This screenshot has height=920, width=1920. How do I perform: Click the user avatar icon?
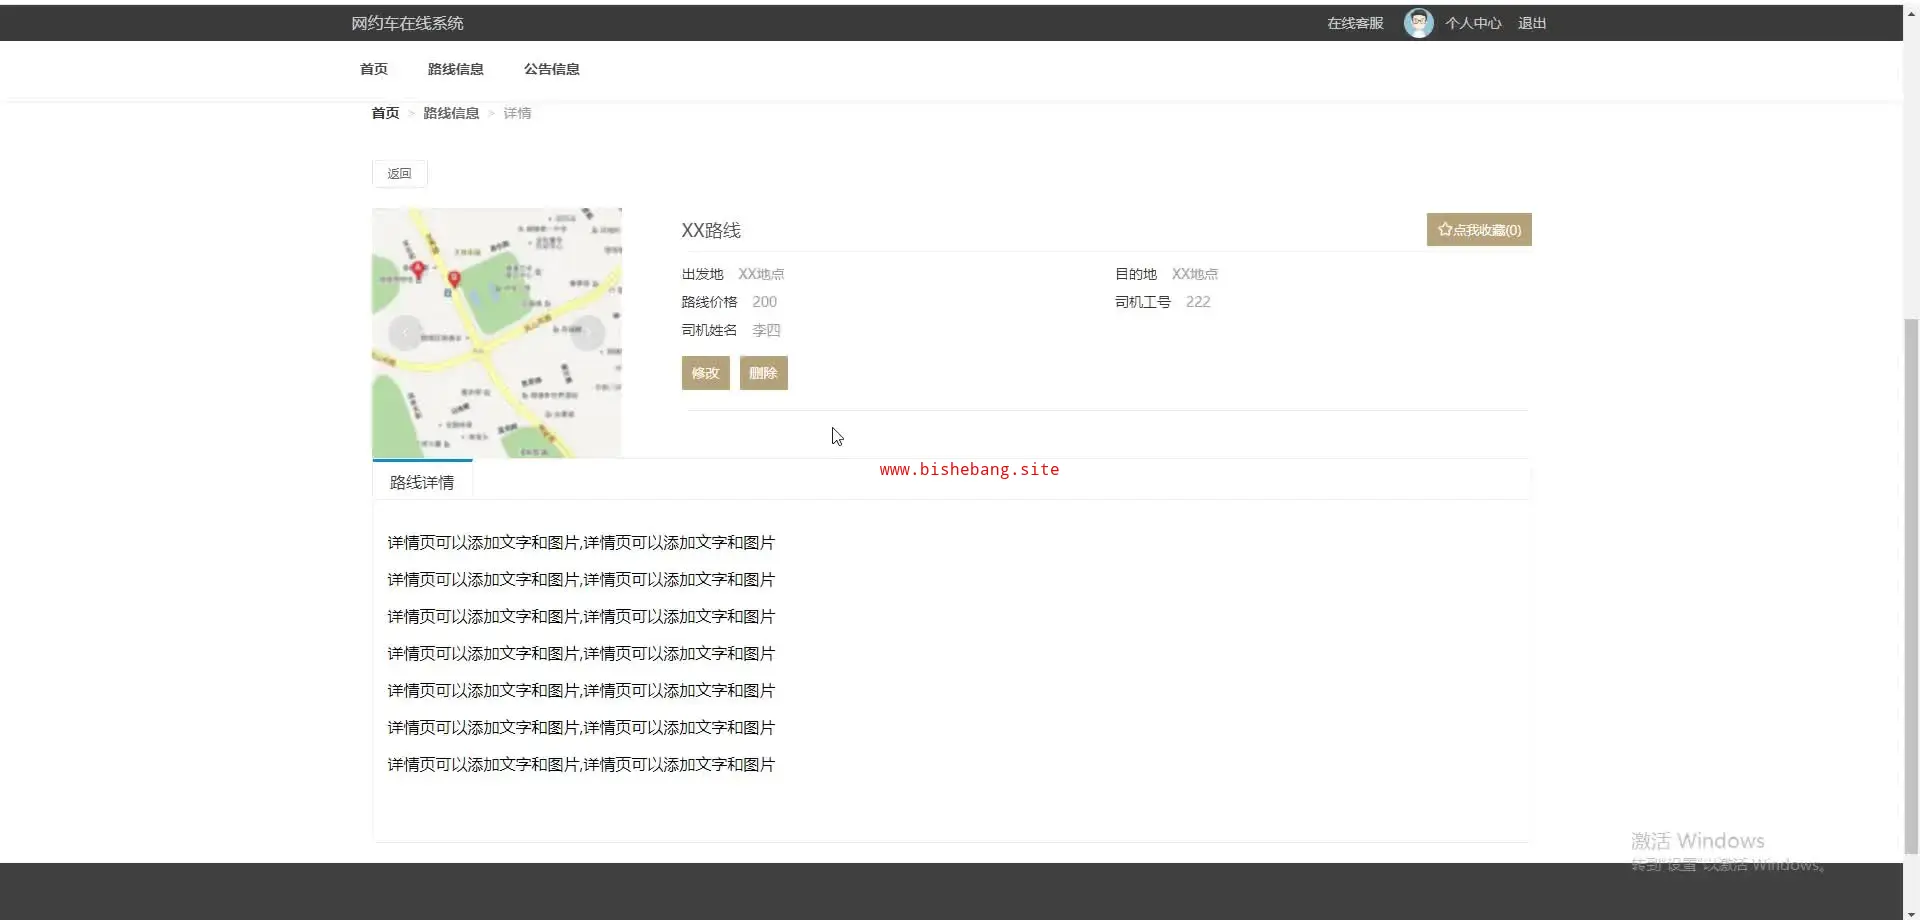coord(1418,23)
